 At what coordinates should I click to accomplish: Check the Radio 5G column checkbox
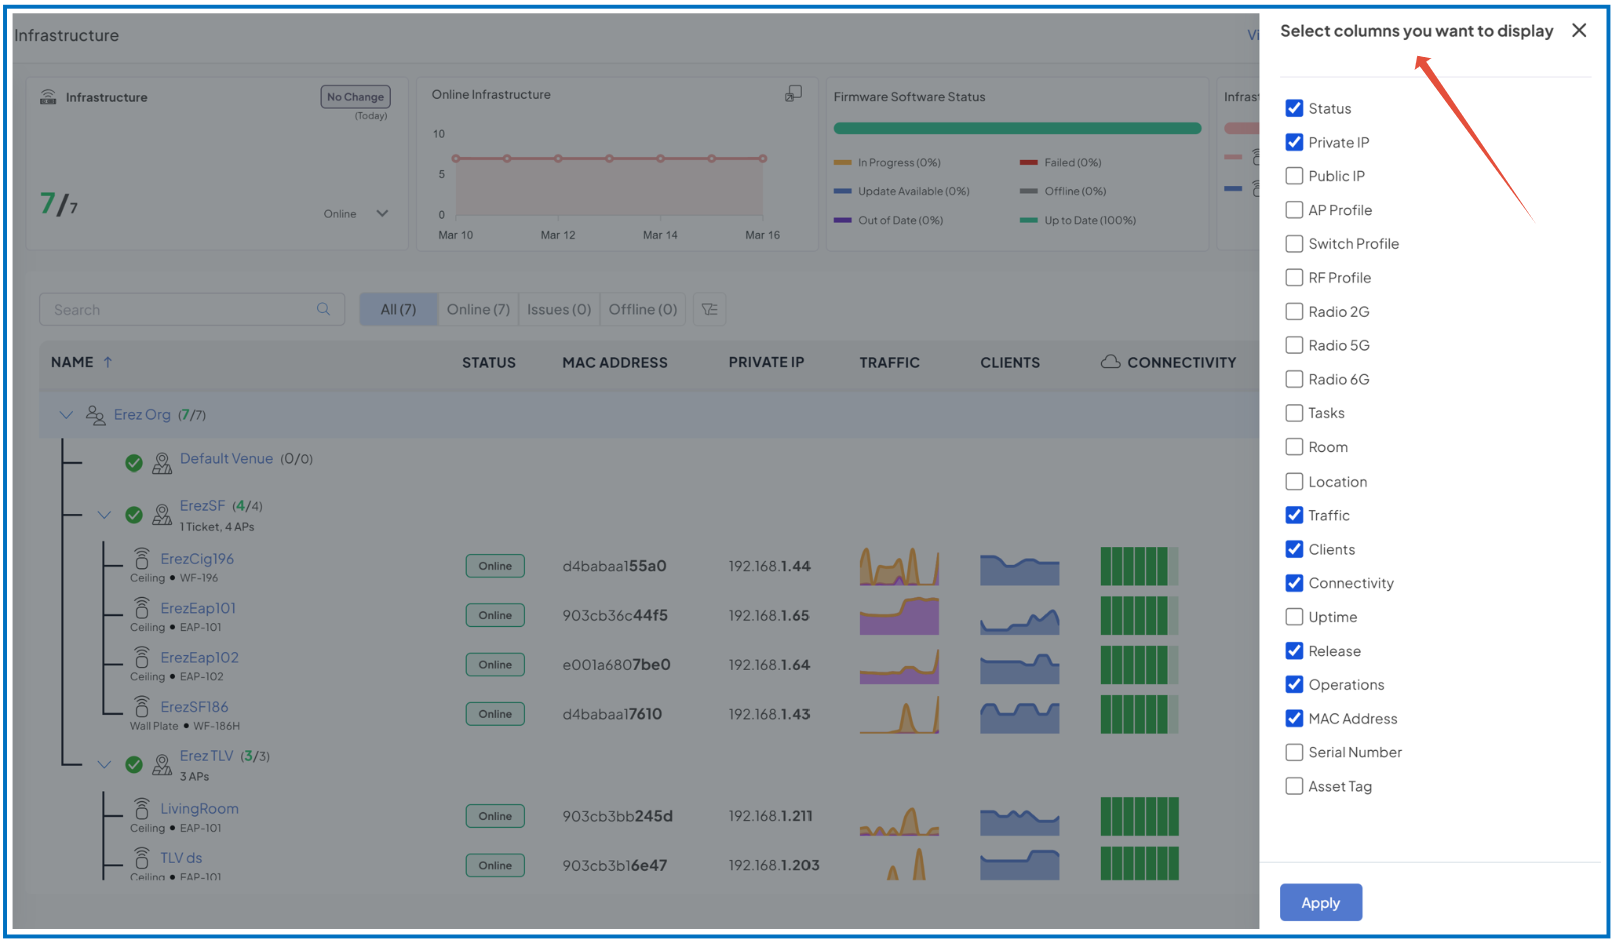1294,345
